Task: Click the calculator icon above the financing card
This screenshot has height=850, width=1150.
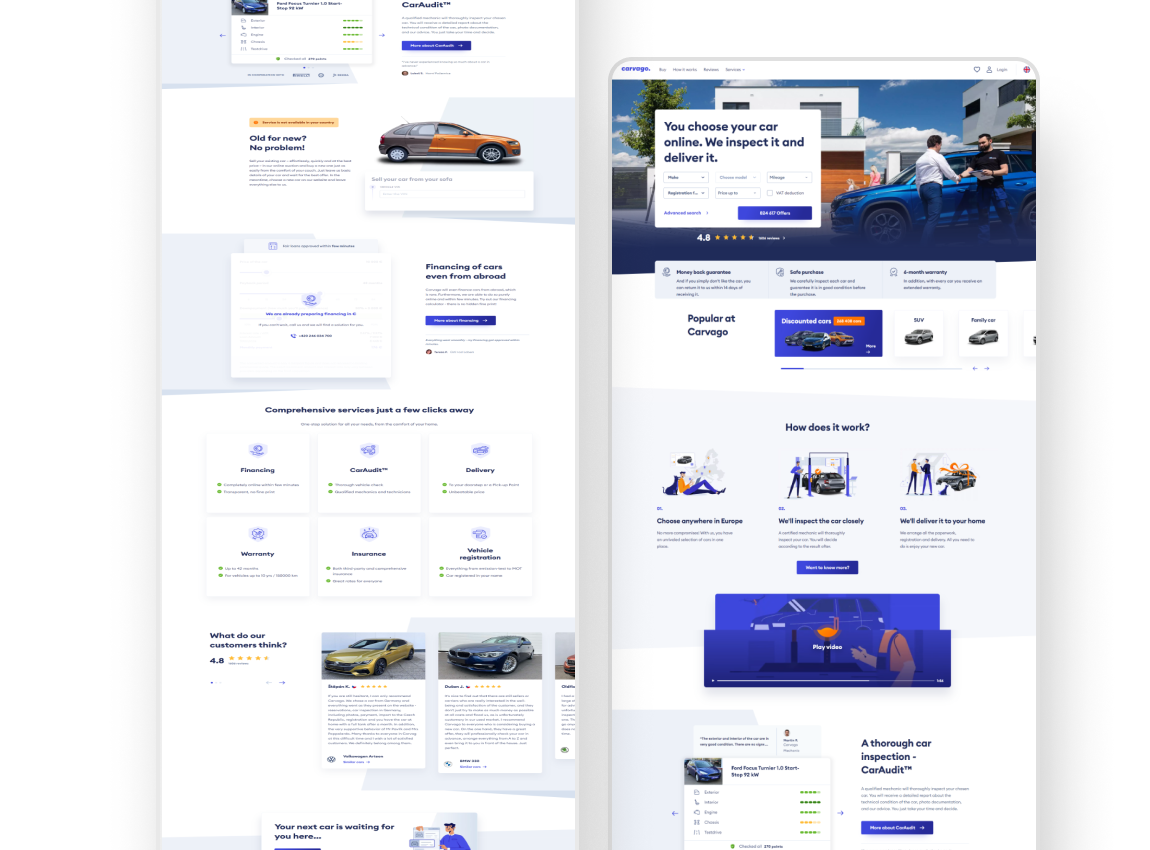Action: [x=273, y=246]
